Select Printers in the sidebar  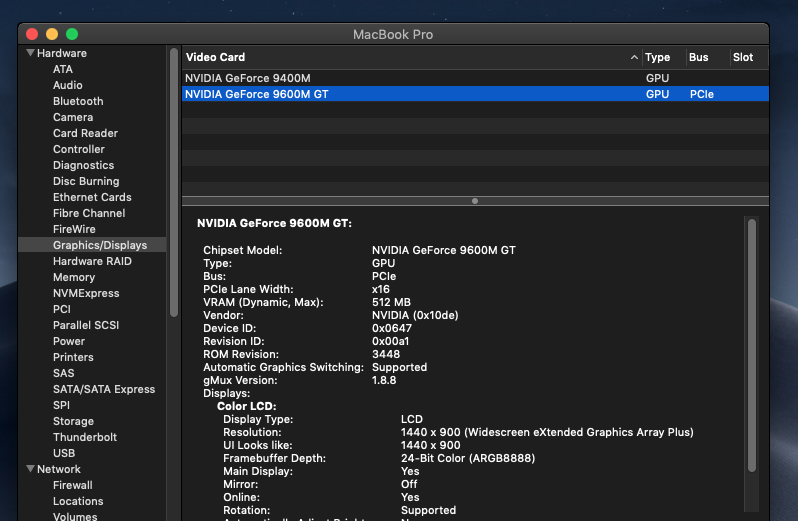(73, 357)
